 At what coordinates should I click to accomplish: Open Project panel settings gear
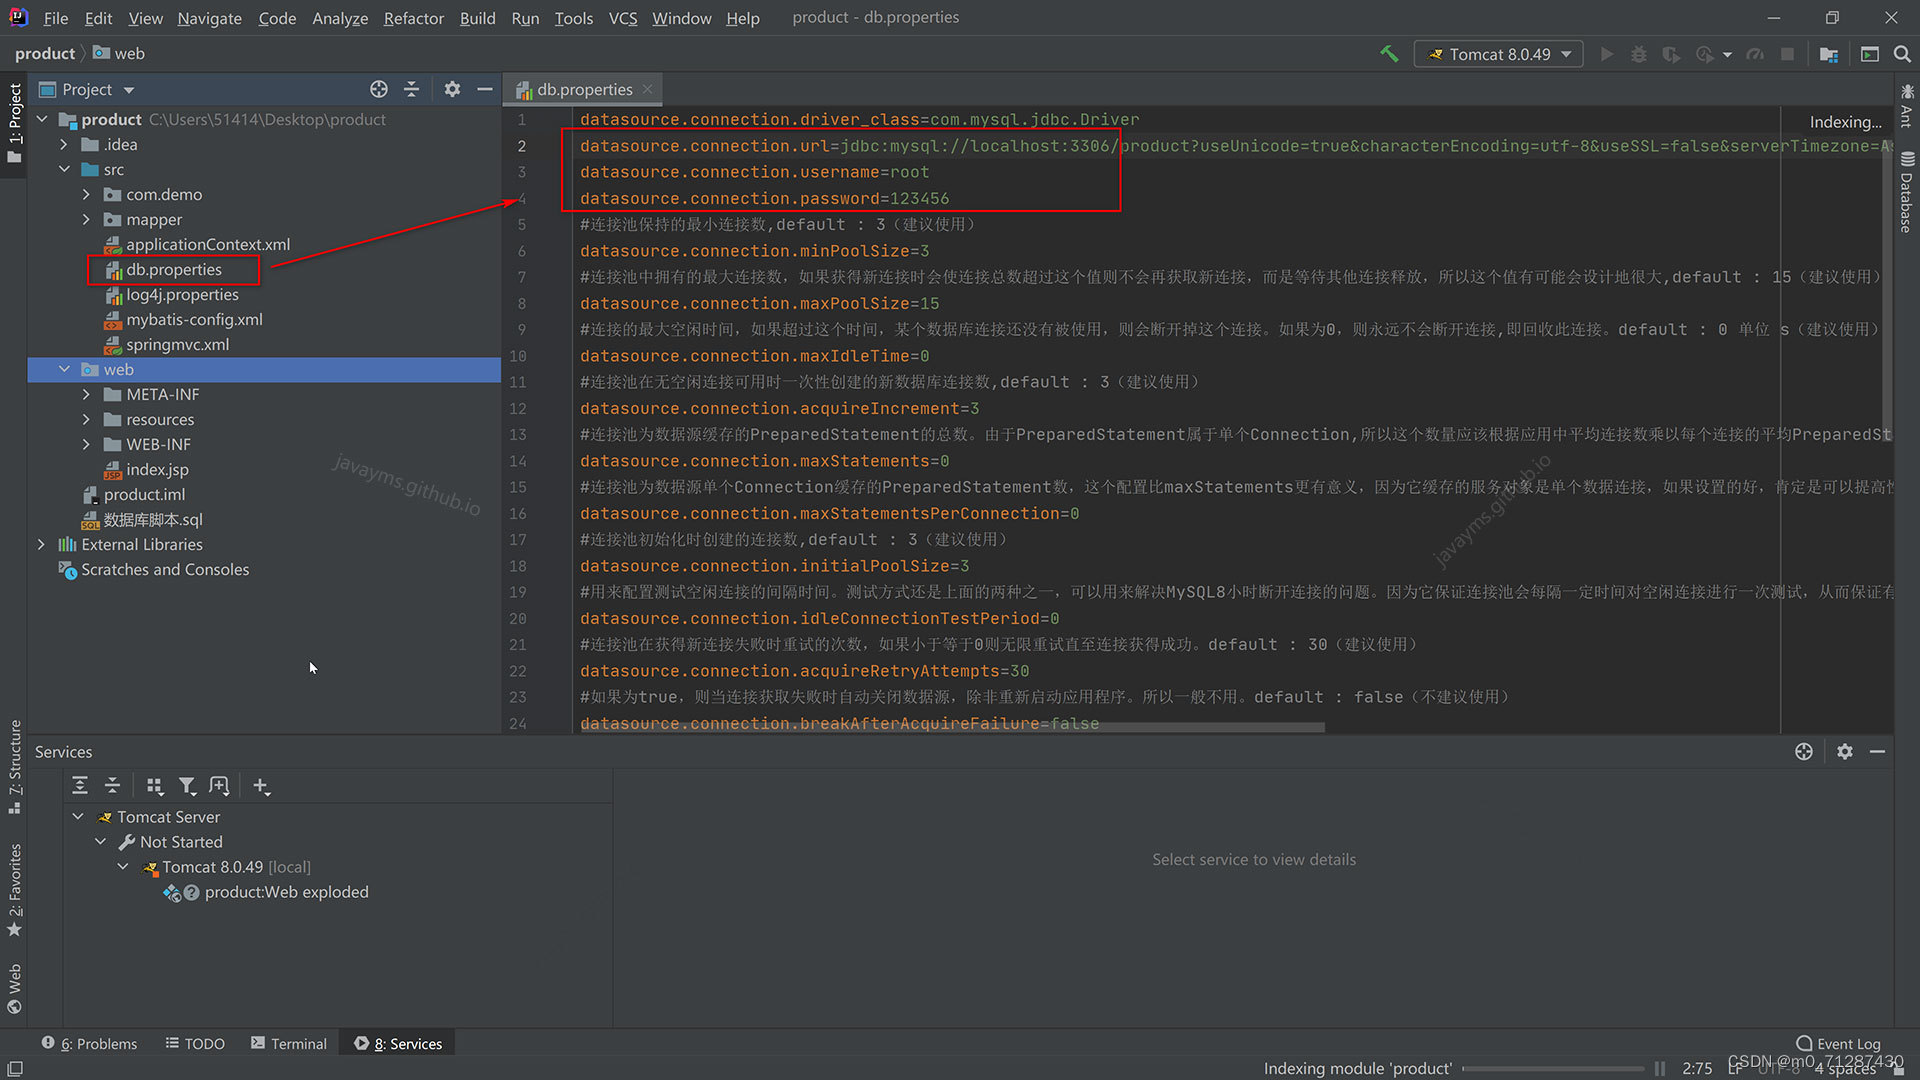tap(452, 89)
